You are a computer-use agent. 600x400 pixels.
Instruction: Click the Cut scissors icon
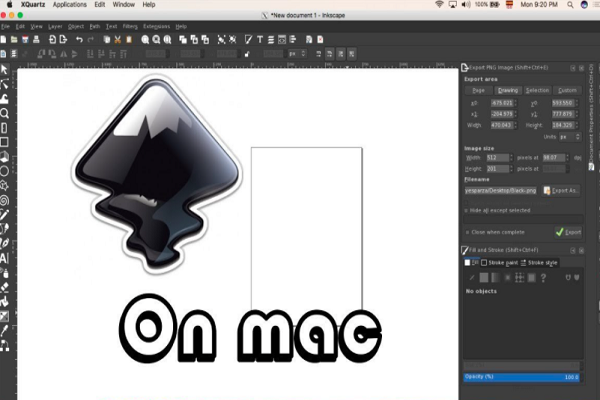(117, 39)
